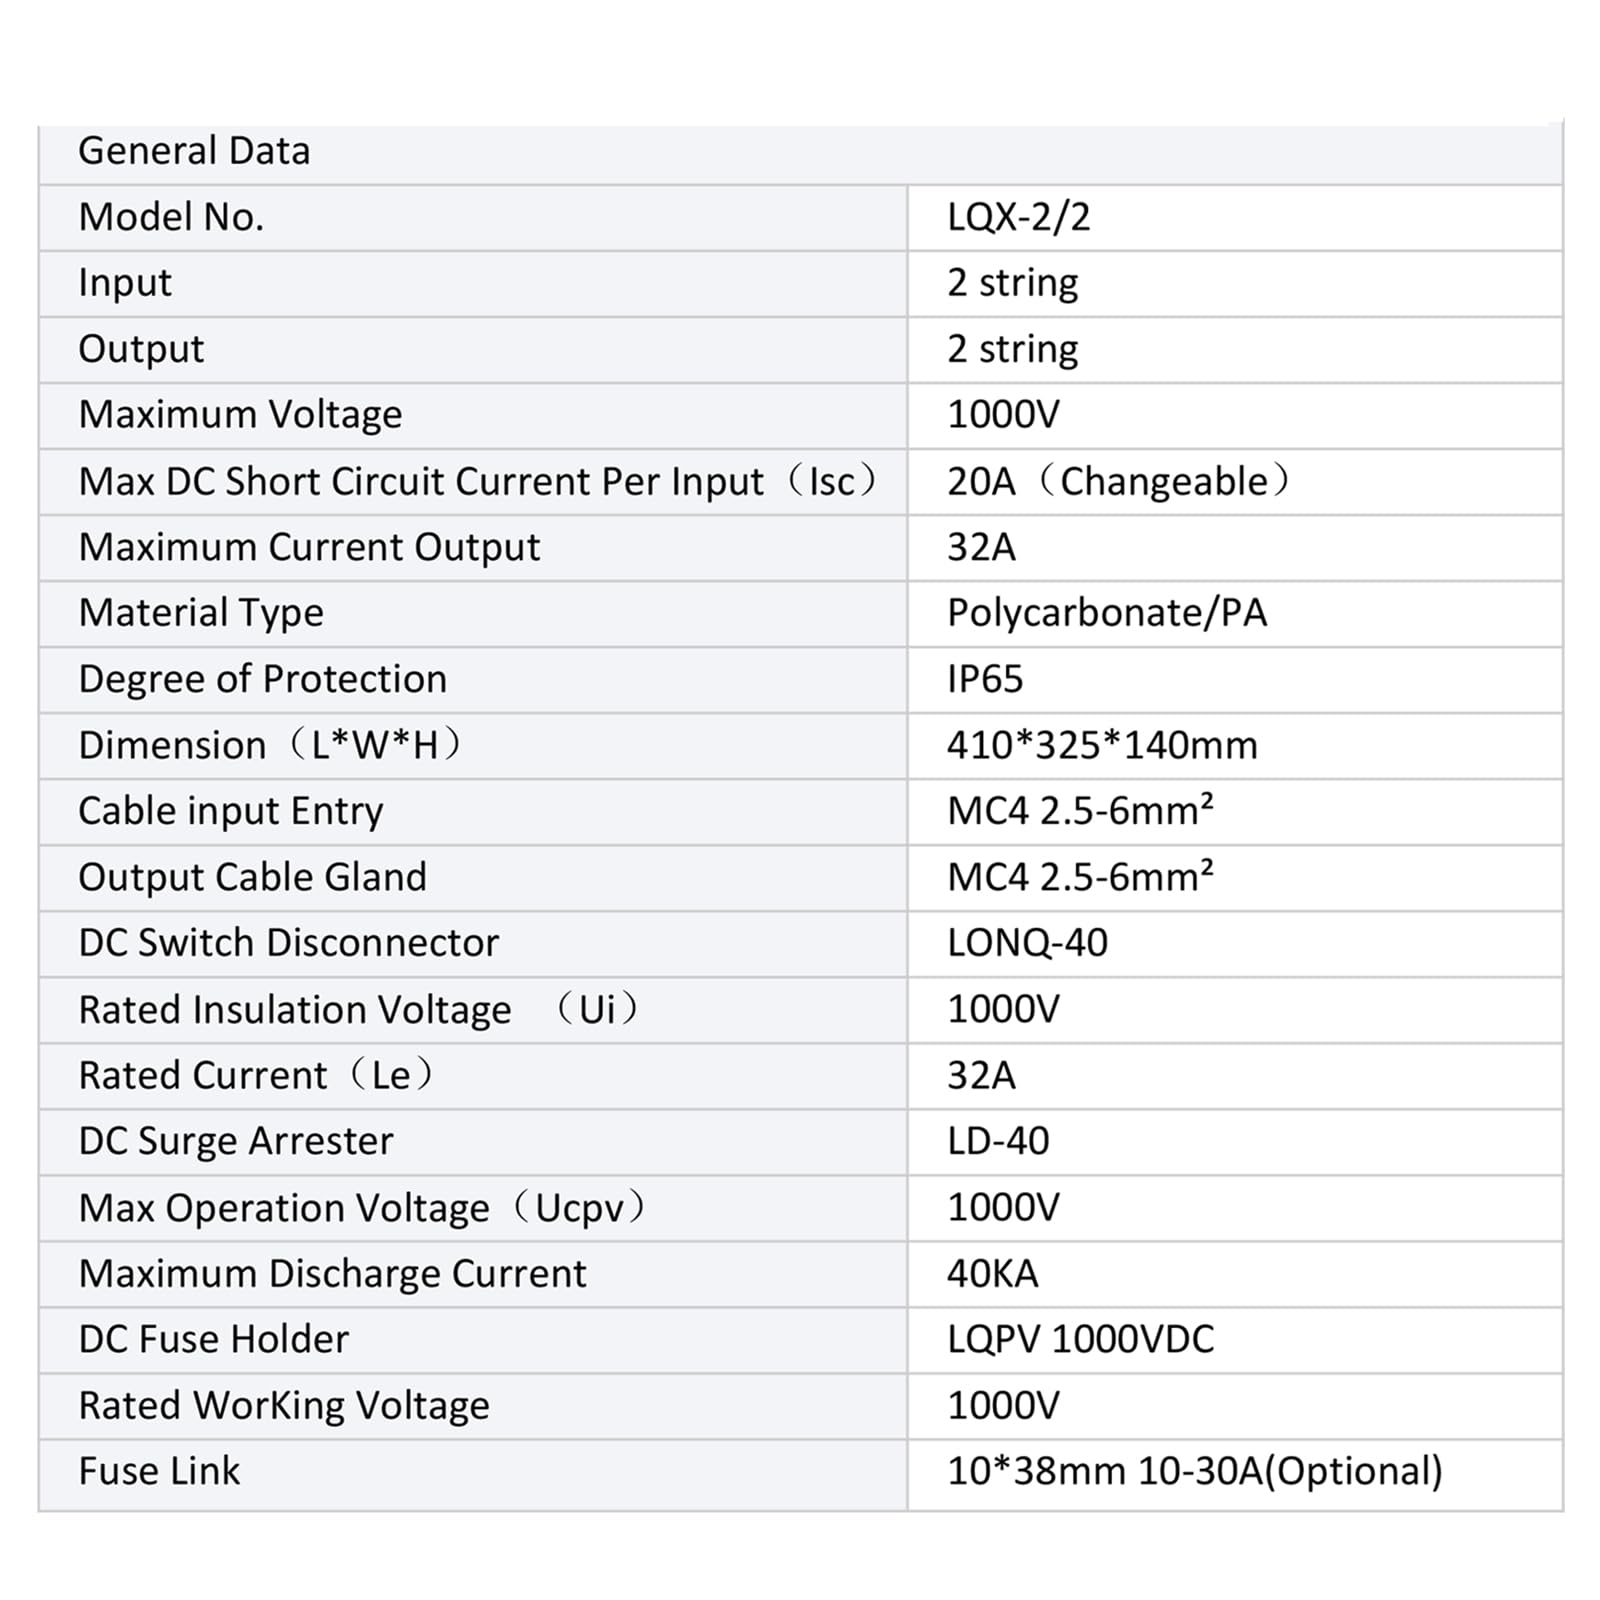Click the Output Cable Gland row label
Image resolution: width=1600 pixels, height=1600 pixels.
coord(252,877)
